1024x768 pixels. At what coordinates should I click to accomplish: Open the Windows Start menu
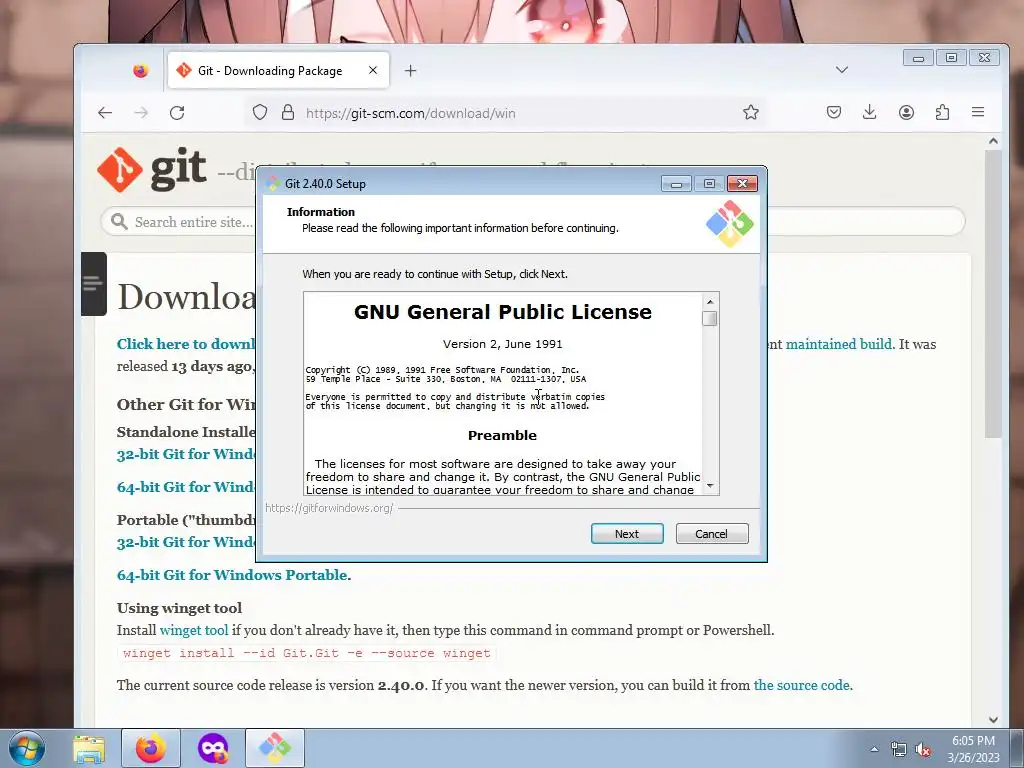[27, 748]
